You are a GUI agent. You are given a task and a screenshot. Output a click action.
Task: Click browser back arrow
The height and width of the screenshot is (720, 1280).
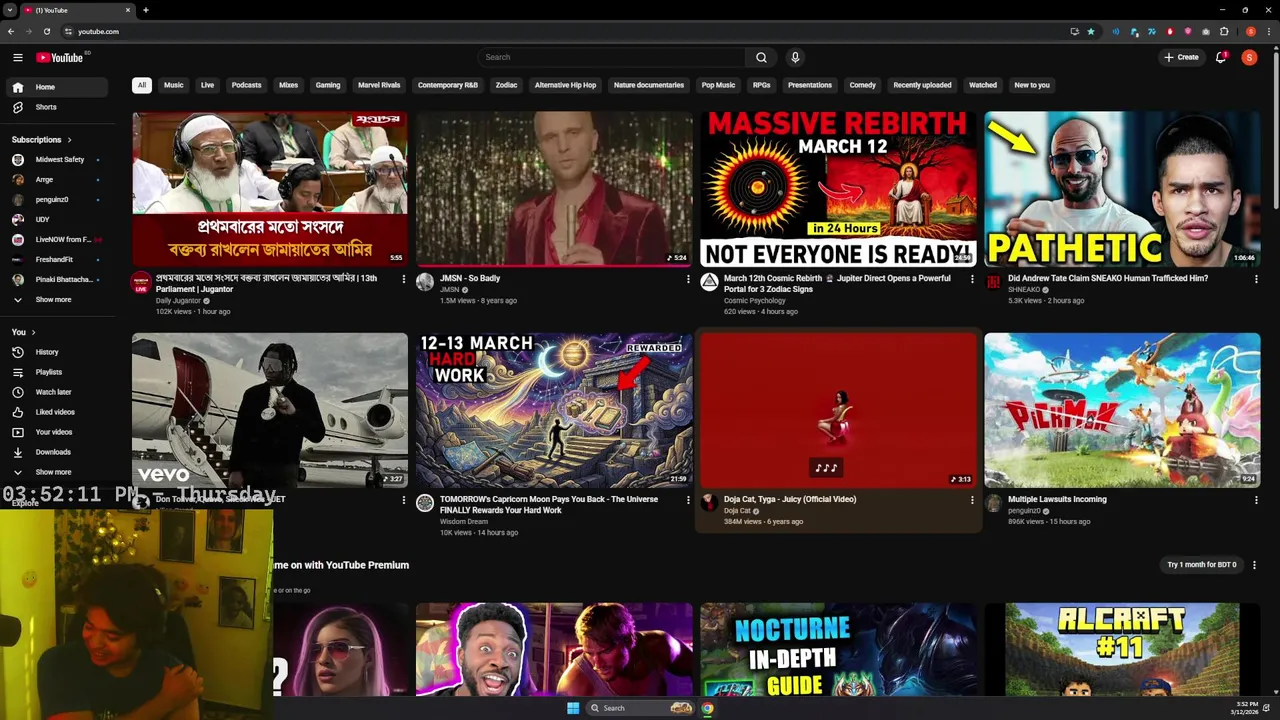click(11, 31)
